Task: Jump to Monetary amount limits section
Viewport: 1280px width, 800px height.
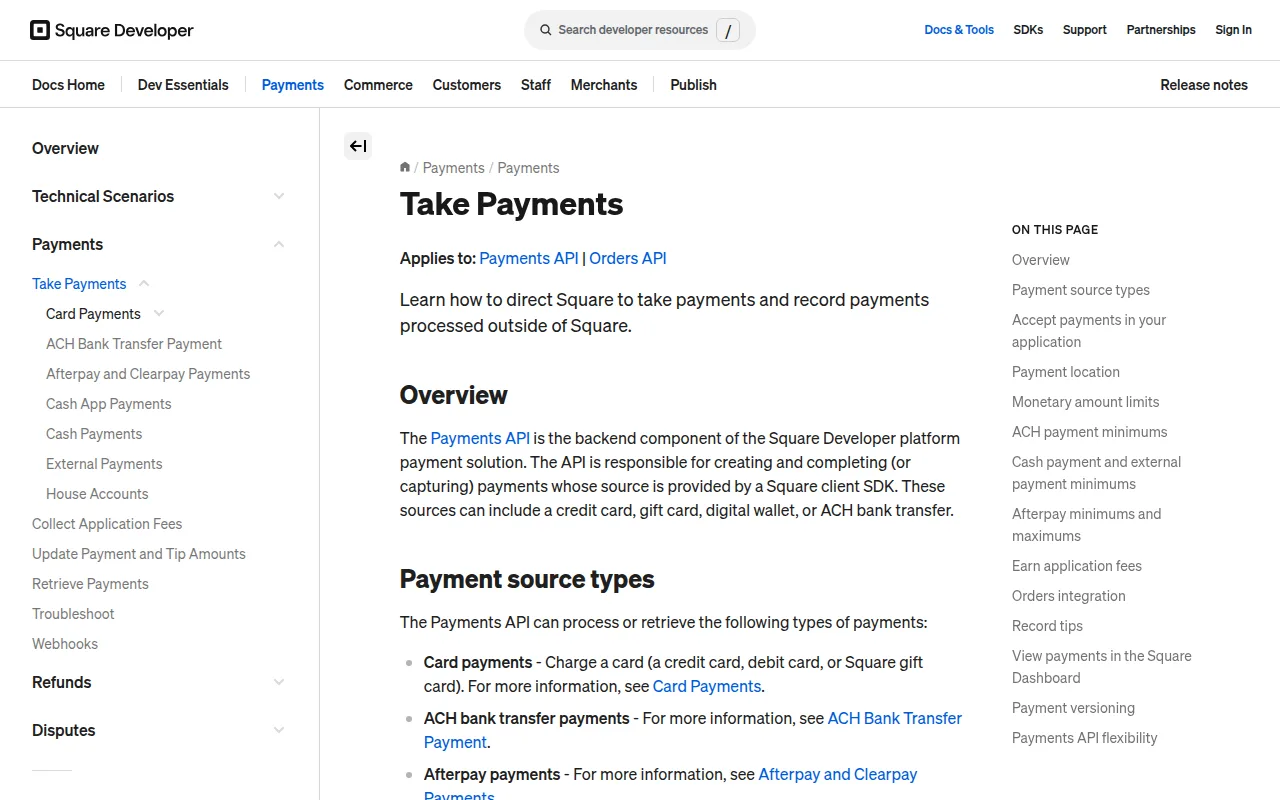Action: click(x=1085, y=402)
